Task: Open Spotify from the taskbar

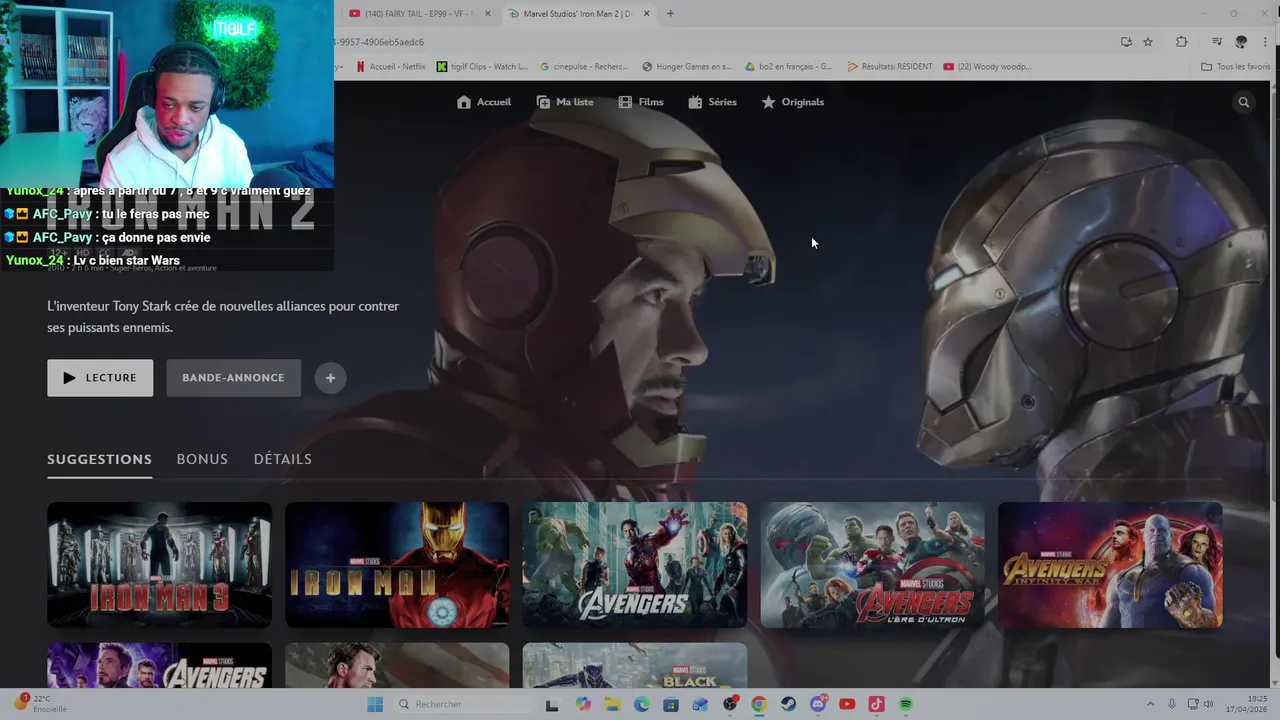Action: pos(906,704)
